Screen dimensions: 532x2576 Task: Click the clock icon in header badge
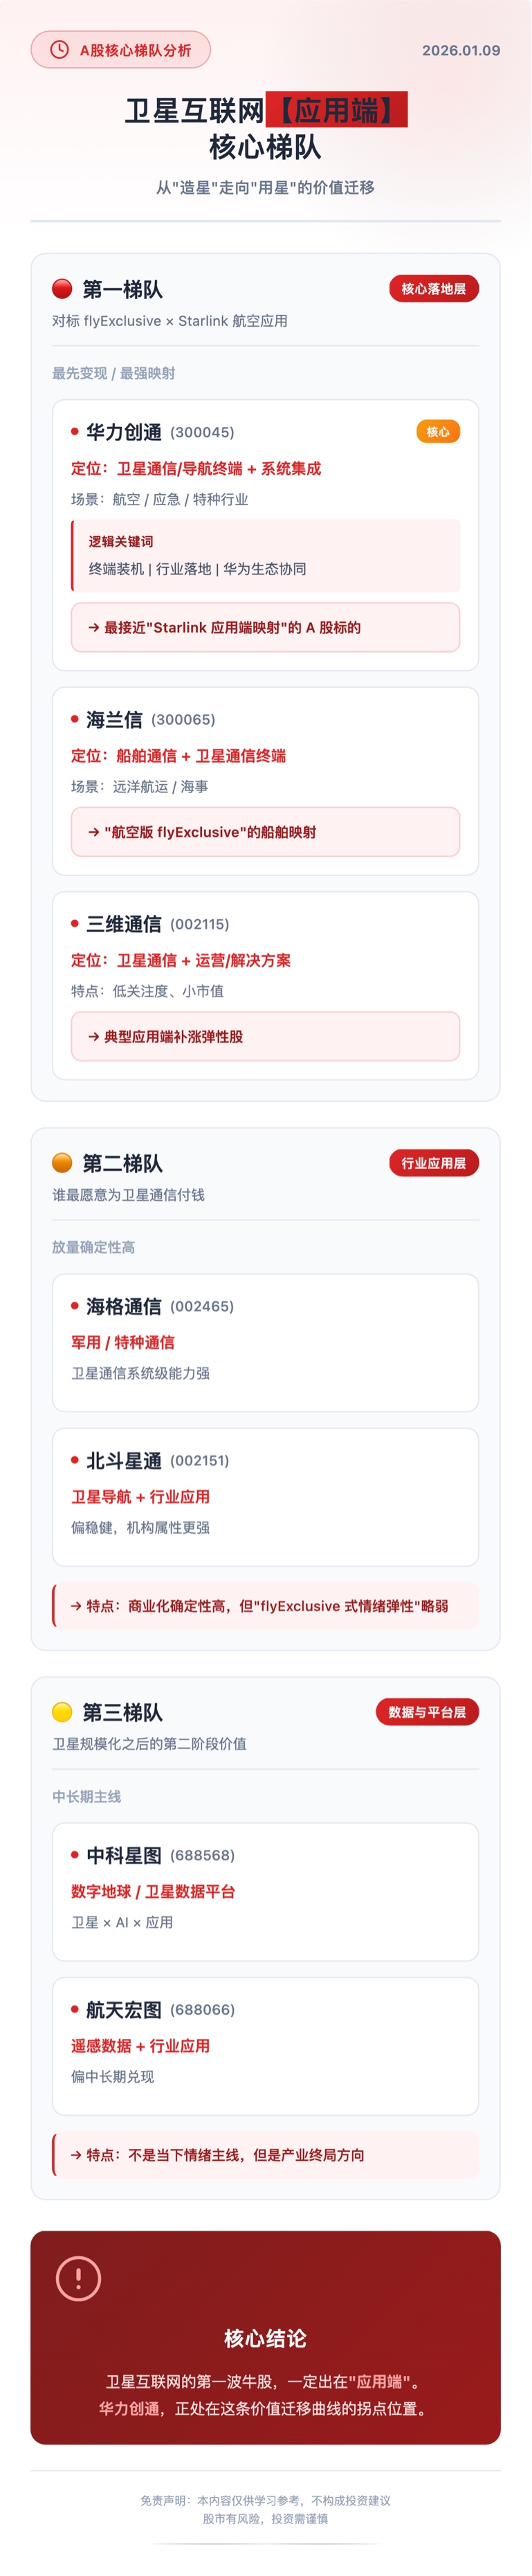(60, 50)
